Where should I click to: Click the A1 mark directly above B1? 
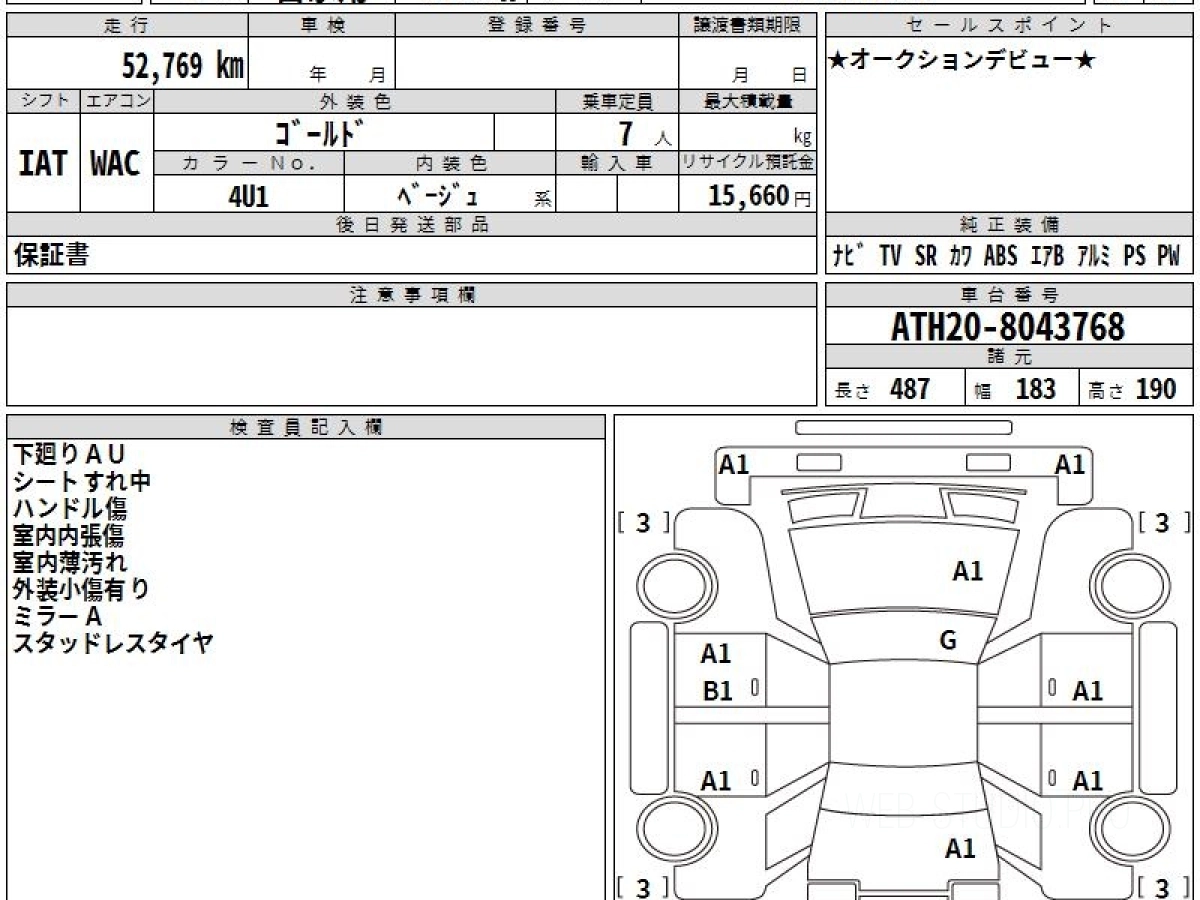click(x=716, y=654)
